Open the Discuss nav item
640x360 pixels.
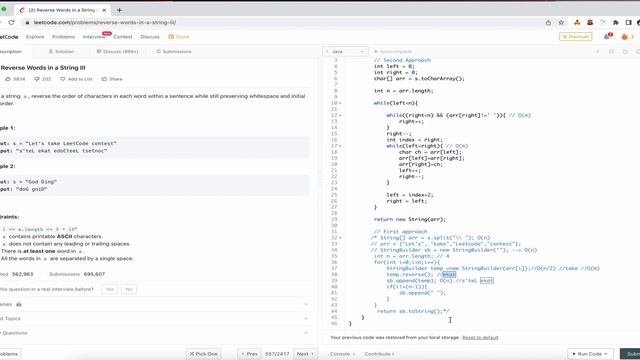pyautogui.click(x=150, y=37)
